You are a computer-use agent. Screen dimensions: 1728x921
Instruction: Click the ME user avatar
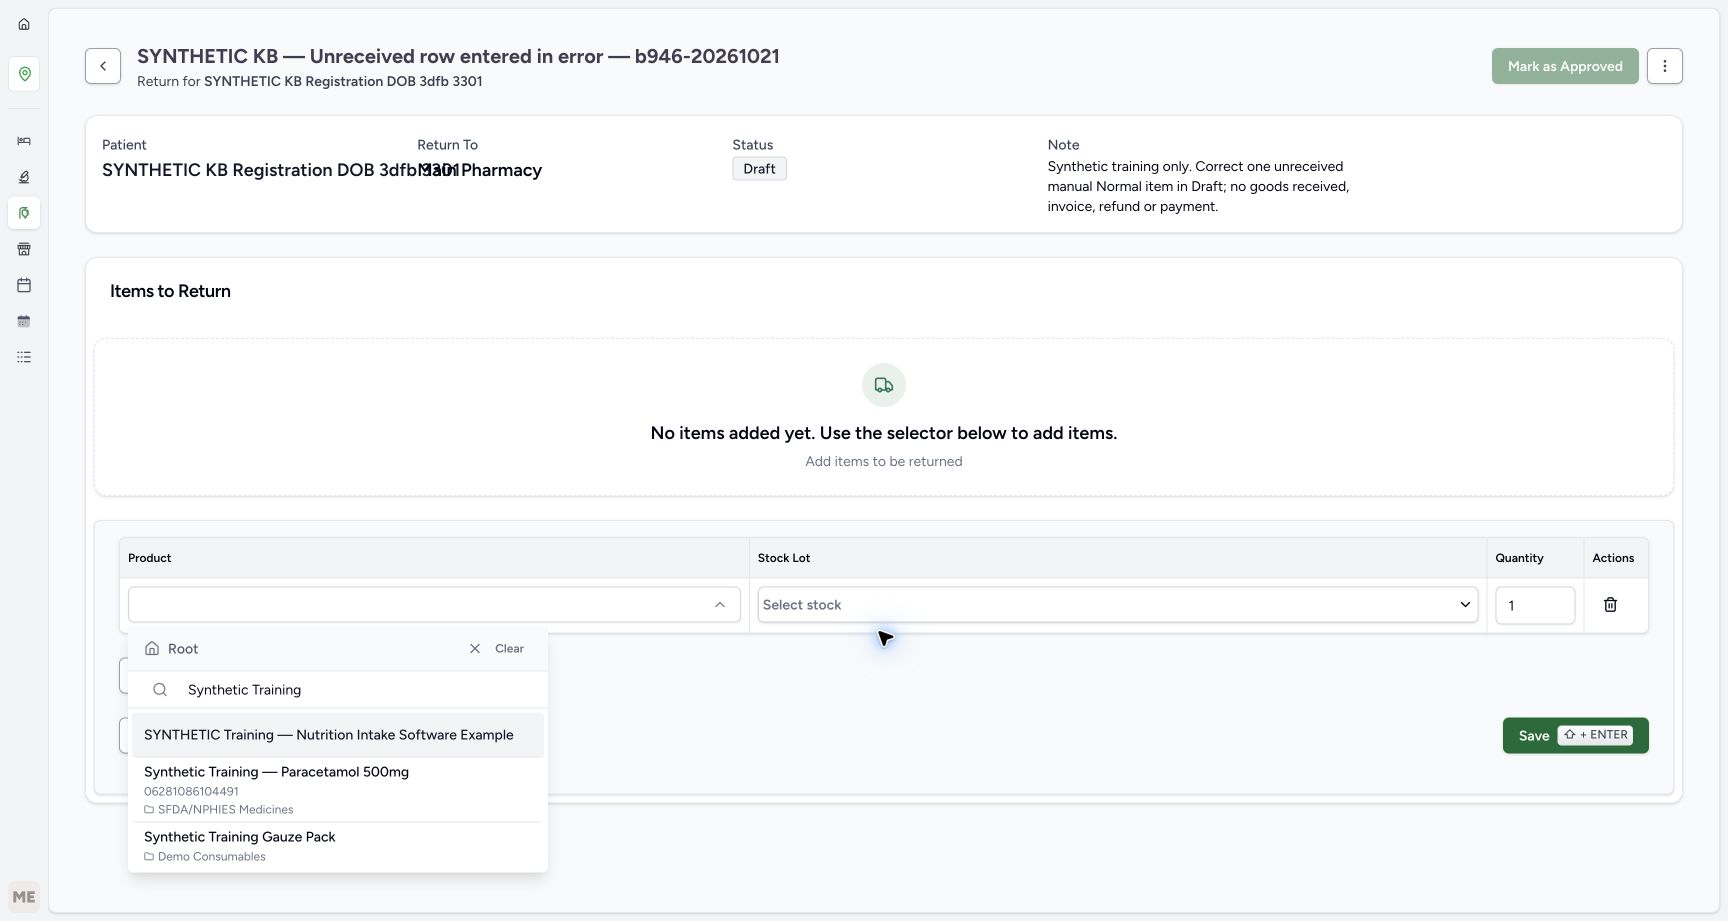click(x=24, y=897)
